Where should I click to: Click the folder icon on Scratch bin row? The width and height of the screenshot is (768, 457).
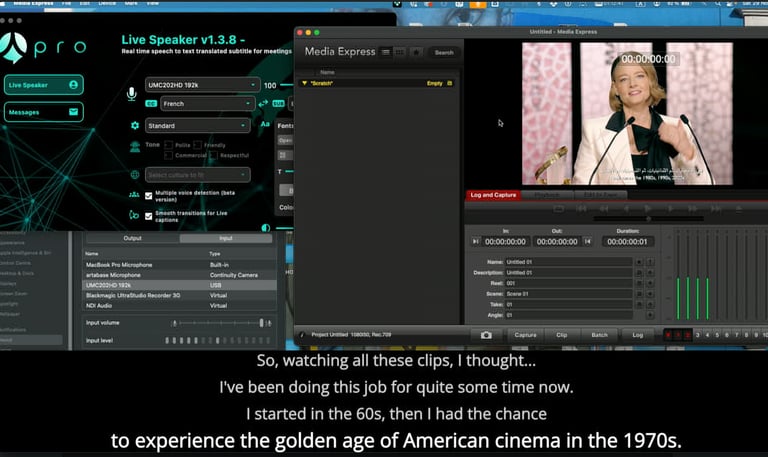(449, 83)
